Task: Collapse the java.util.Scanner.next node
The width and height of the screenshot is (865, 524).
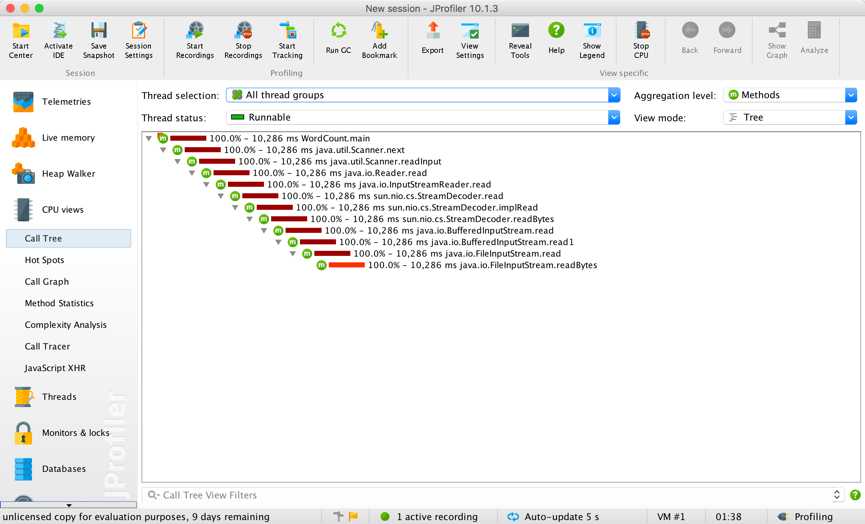Action: coord(163,150)
